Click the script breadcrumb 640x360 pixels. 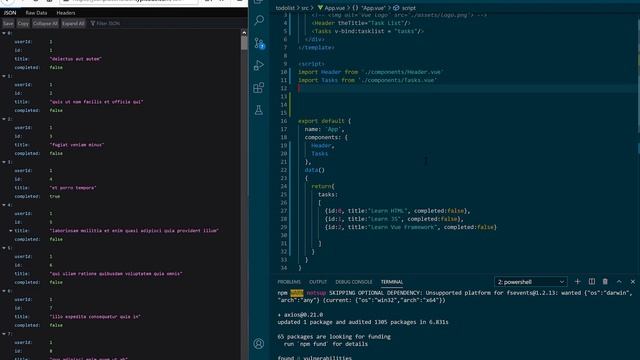tap(409, 8)
